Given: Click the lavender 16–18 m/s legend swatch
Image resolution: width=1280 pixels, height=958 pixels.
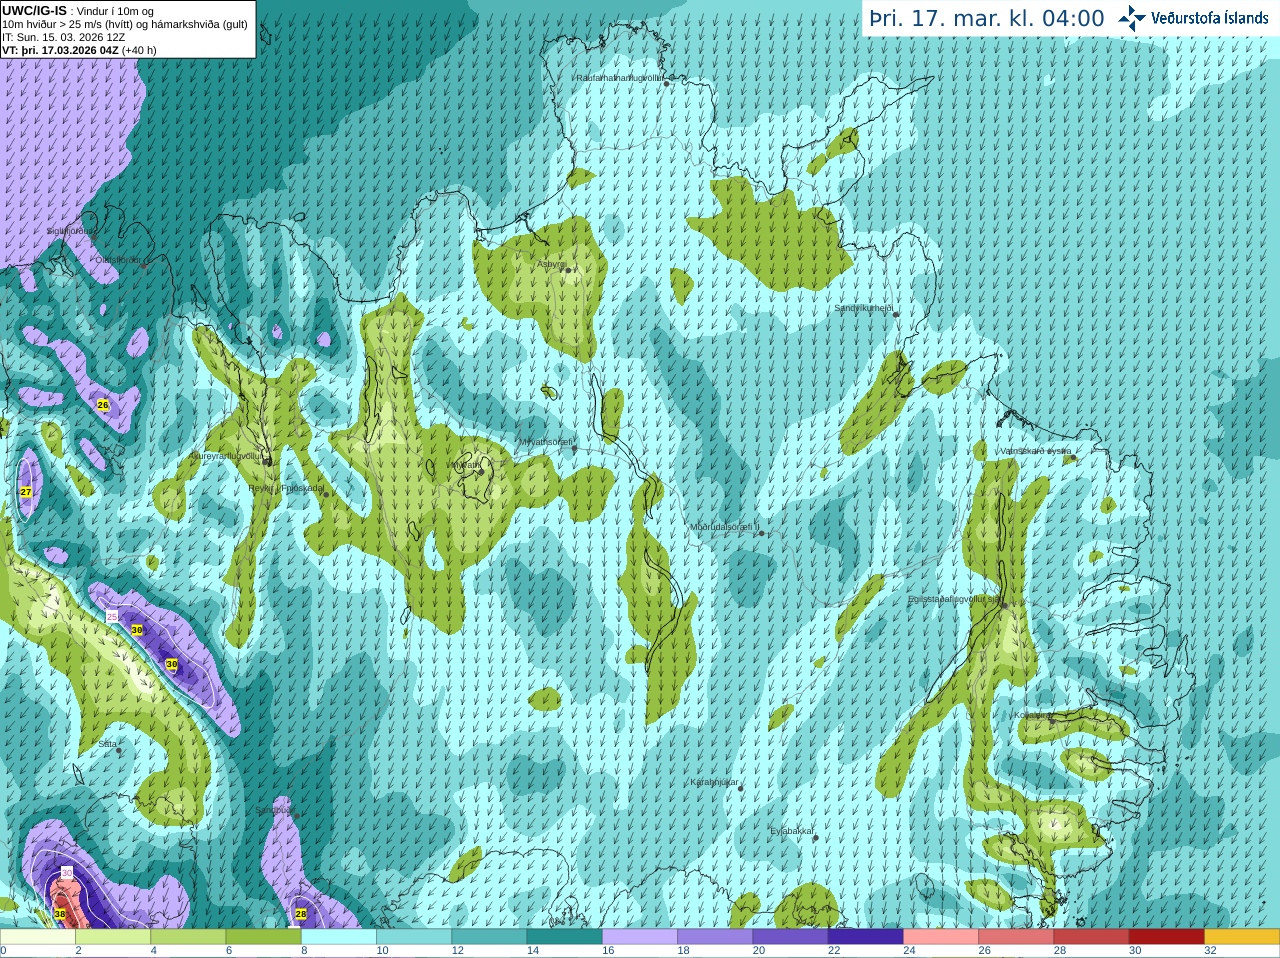Looking at the screenshot, I should pyautogui.click(x=639, y=937).
